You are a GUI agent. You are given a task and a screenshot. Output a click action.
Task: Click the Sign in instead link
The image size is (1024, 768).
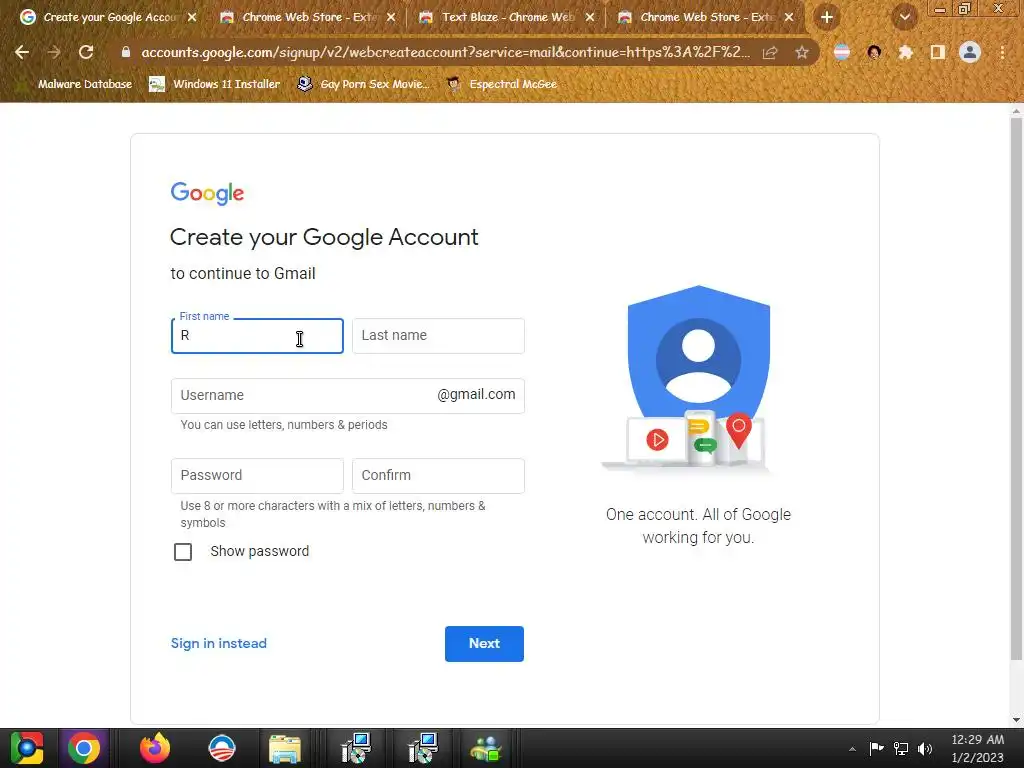pos(219,643)
